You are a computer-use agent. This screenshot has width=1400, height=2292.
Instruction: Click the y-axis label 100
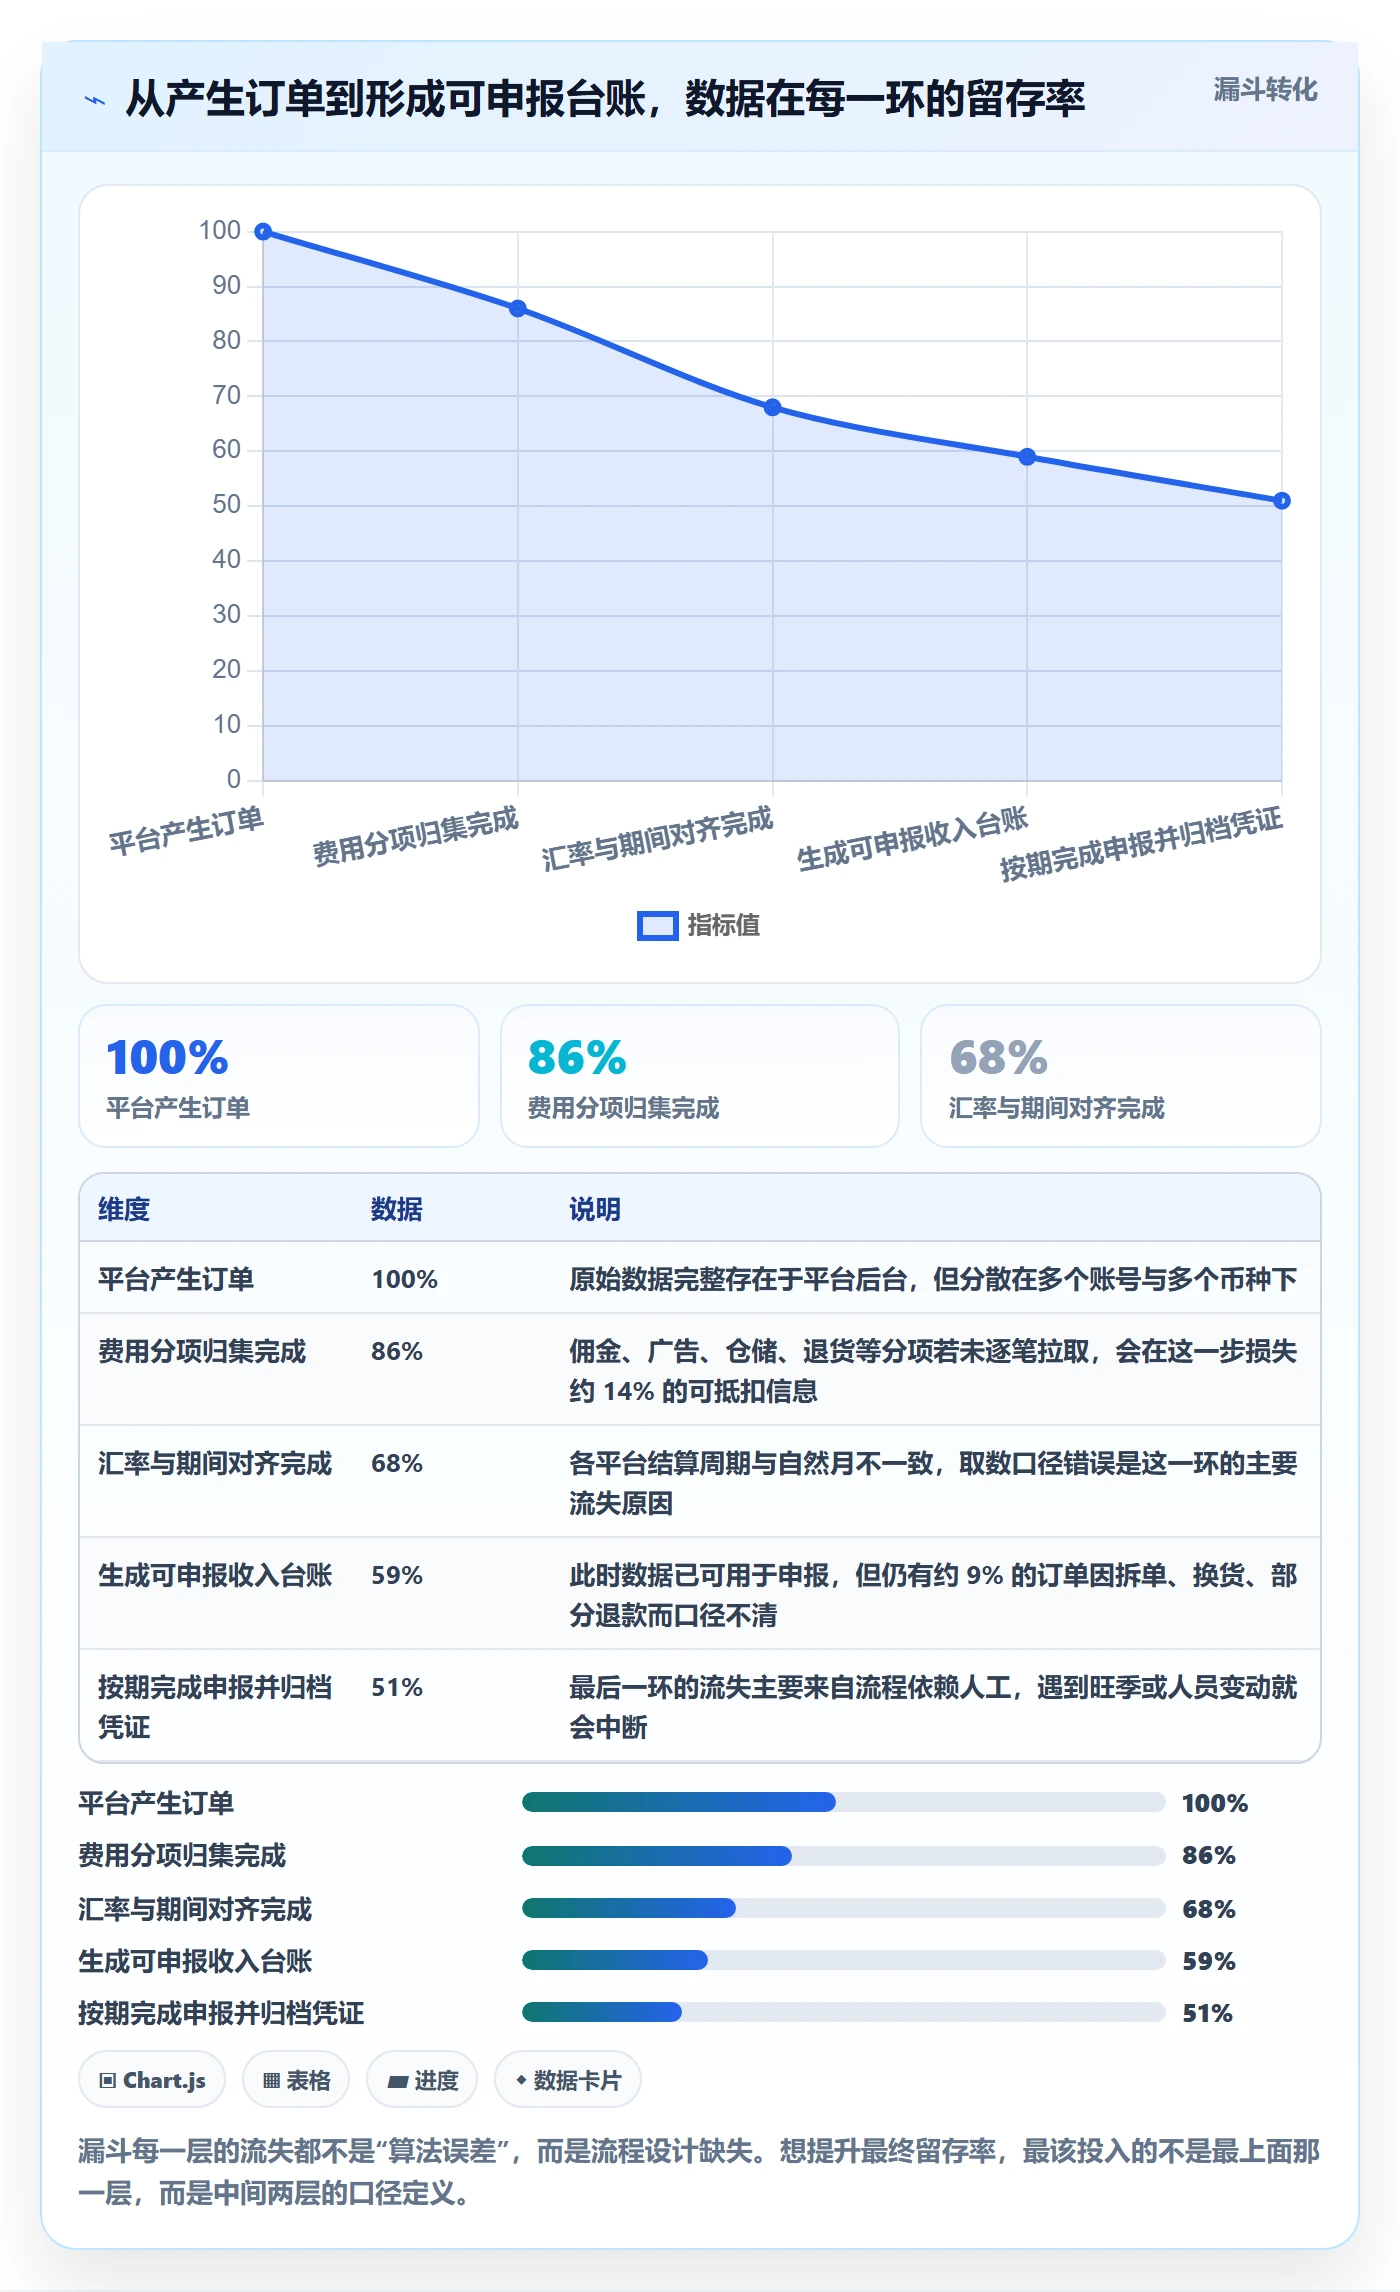tap(220, 231)
